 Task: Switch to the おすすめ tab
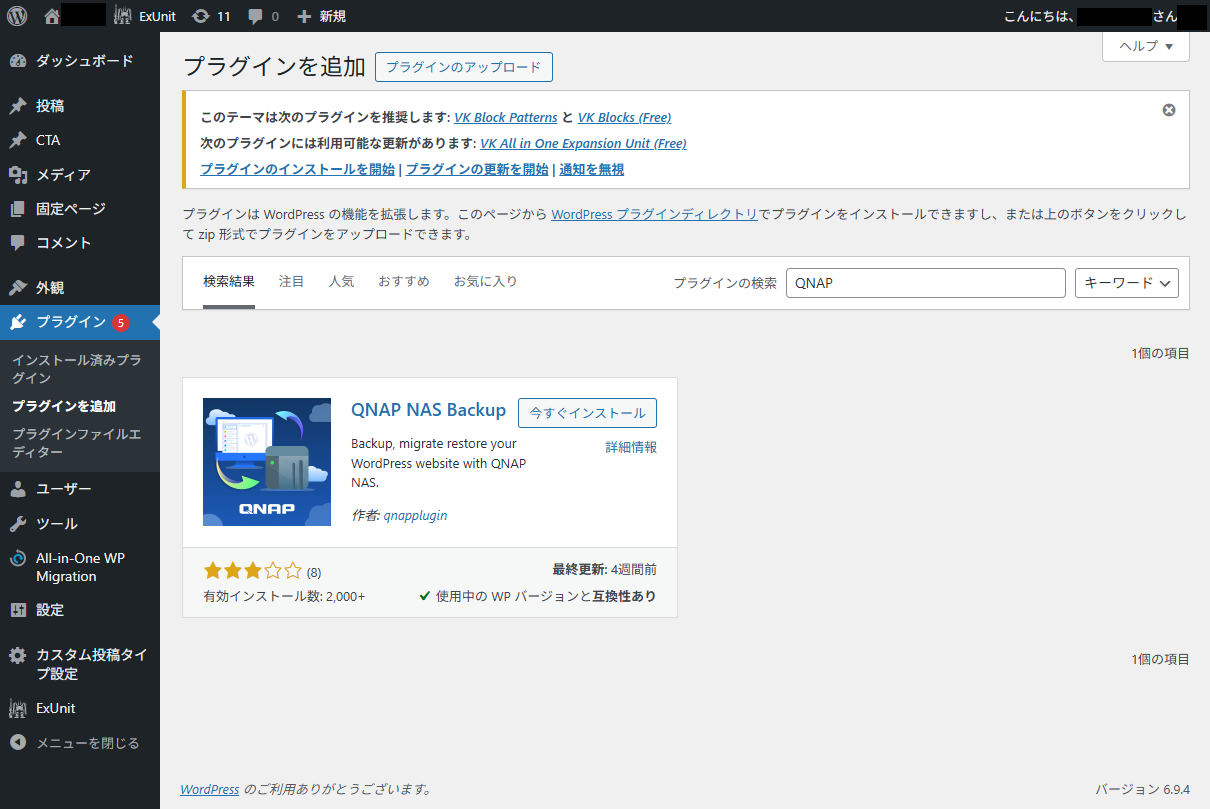pos(404,282)
